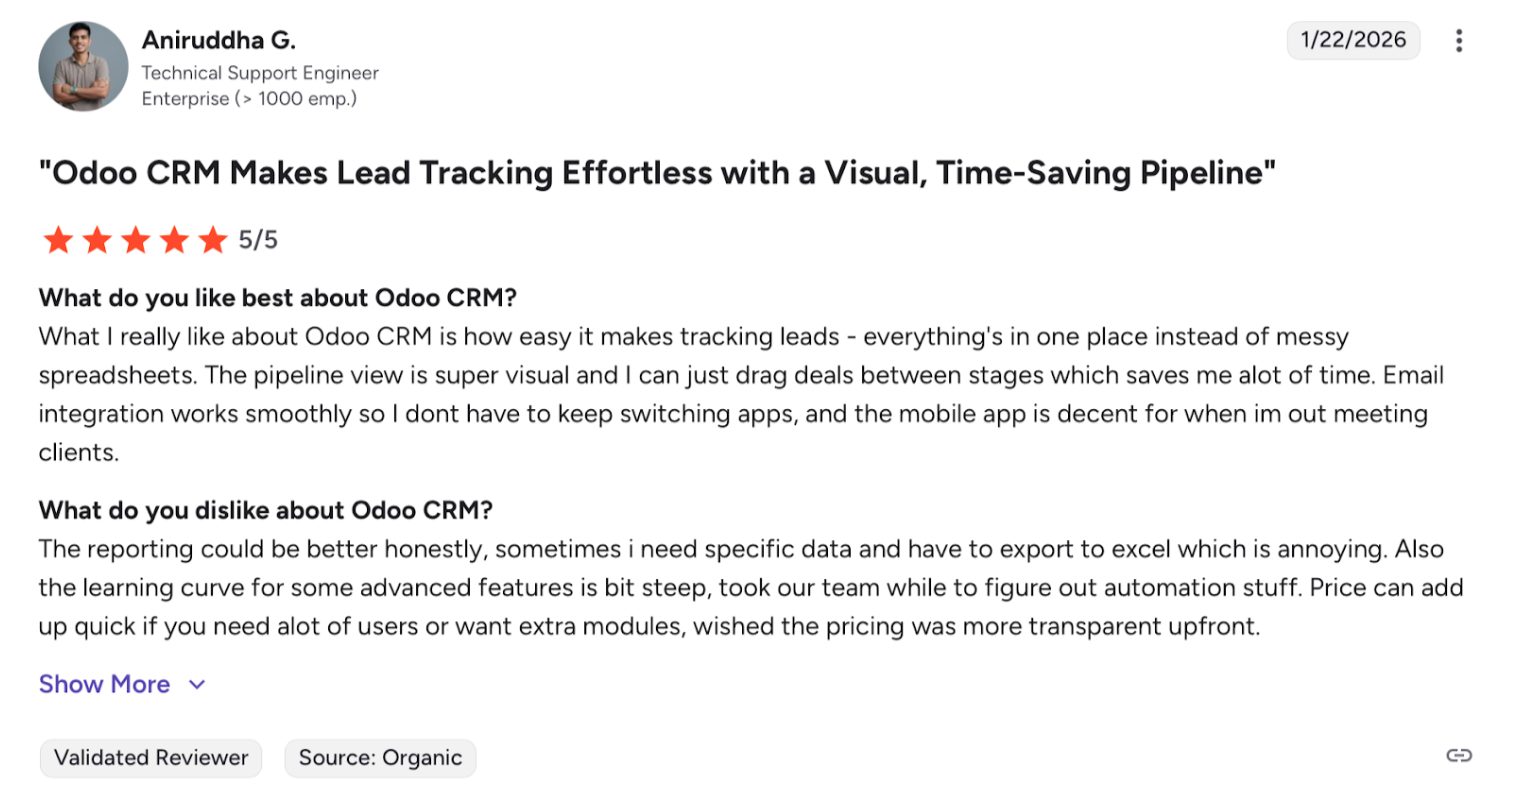
Task: Select the "What do you like best" heading
Action: [x=277, y=298]
